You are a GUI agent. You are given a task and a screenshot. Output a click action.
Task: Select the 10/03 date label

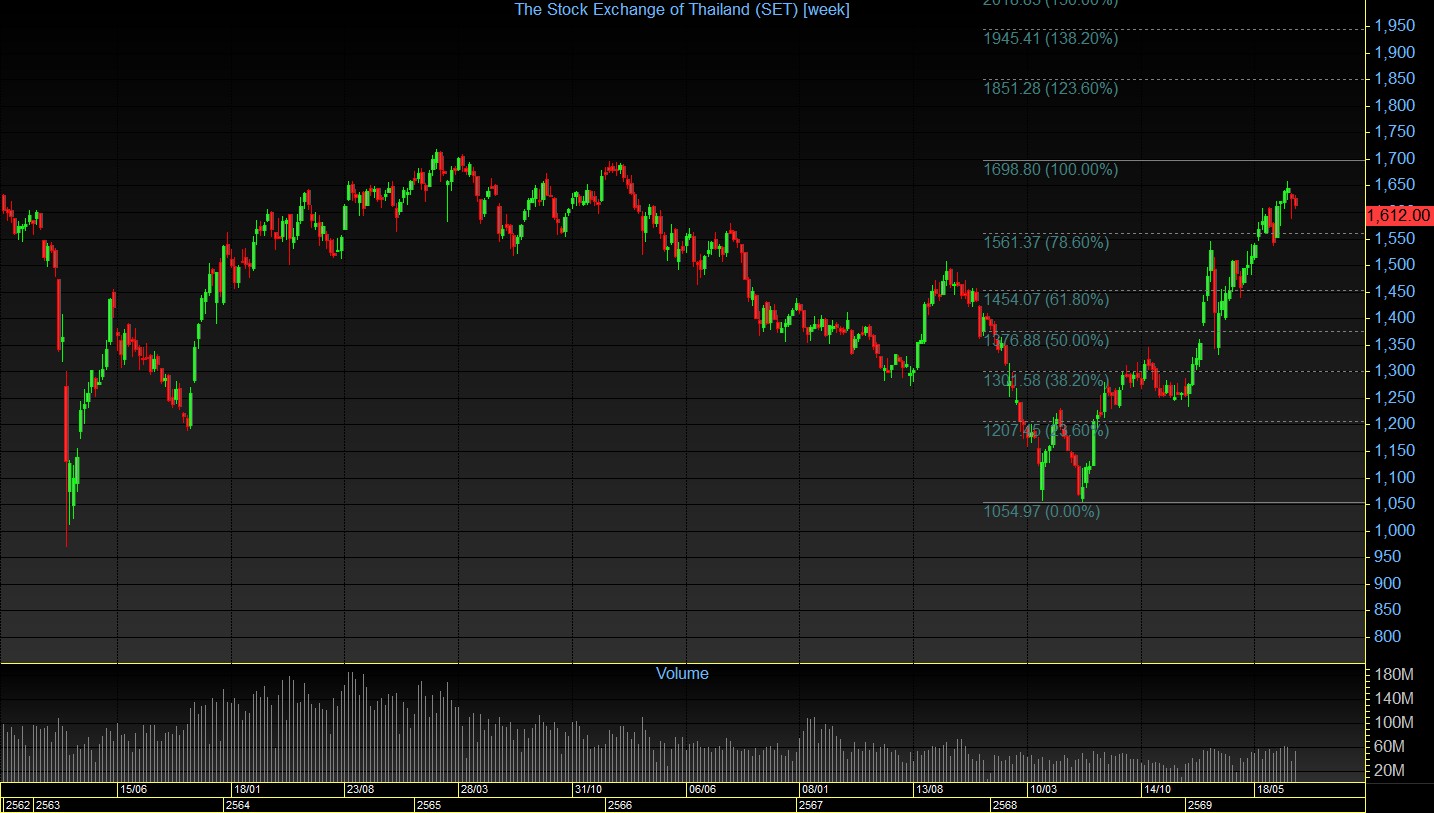tap(1044, 790)
